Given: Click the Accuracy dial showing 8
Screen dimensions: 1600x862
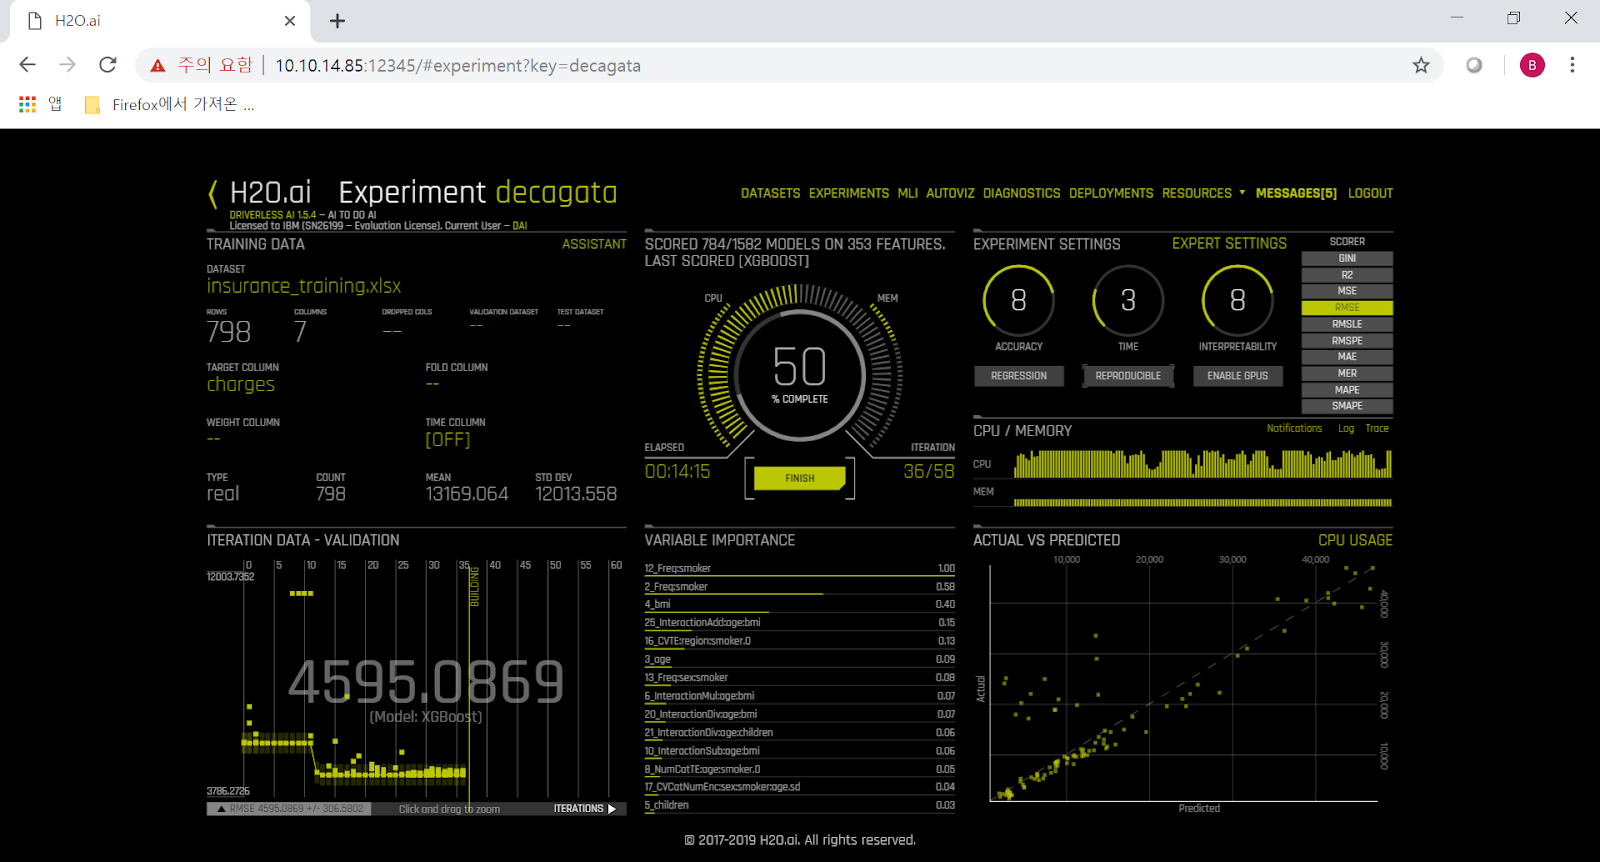Looking at the screenshot, I should tap(1018, 300).
